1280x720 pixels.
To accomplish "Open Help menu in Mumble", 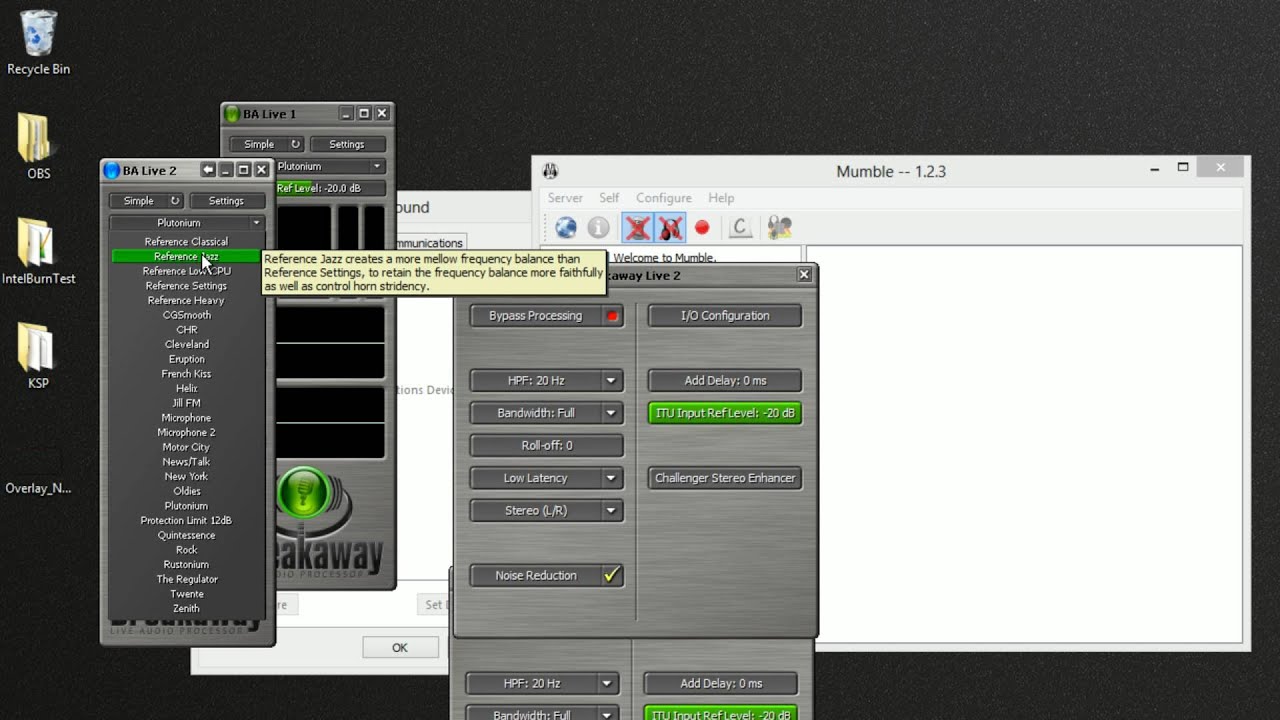I will (721, 198).
